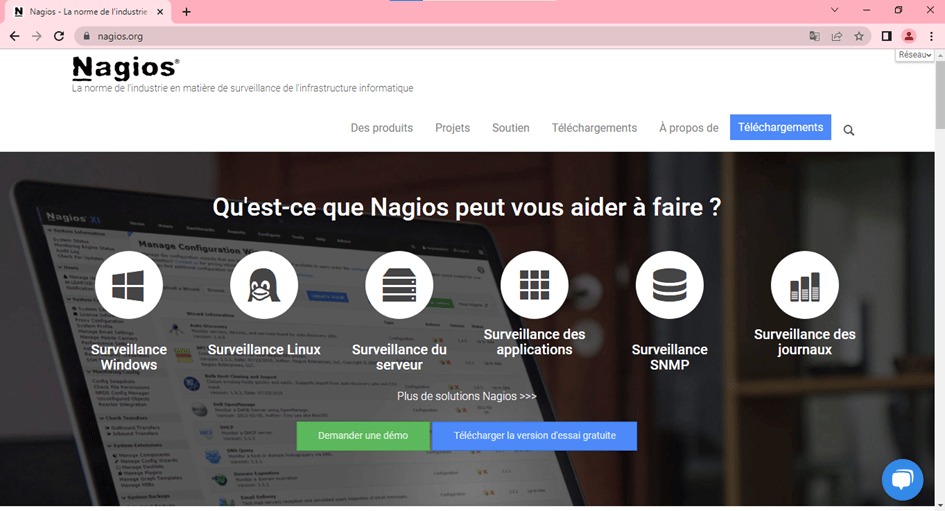Click Télécharger la version d'essai gratuite
This screenshot has width=945, height=511.
[x=535, y=436]
